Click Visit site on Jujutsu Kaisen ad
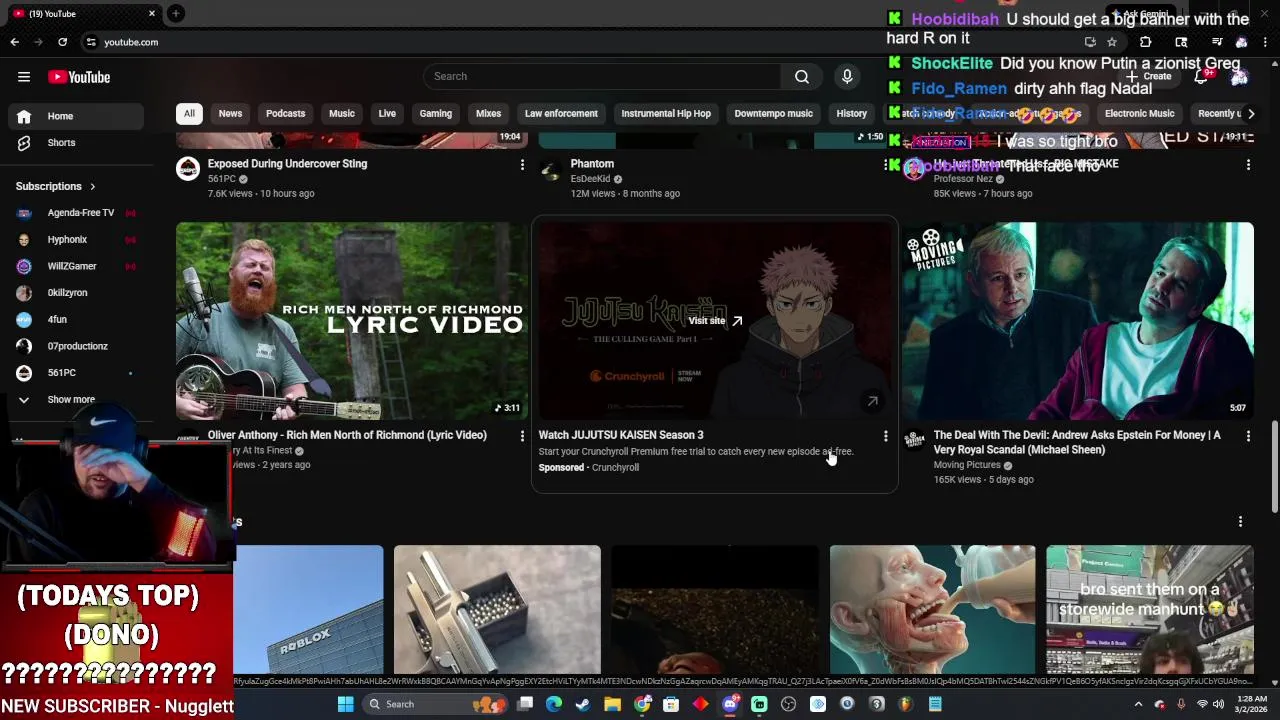Screen dimensions: 1280x720 point(715,321)
